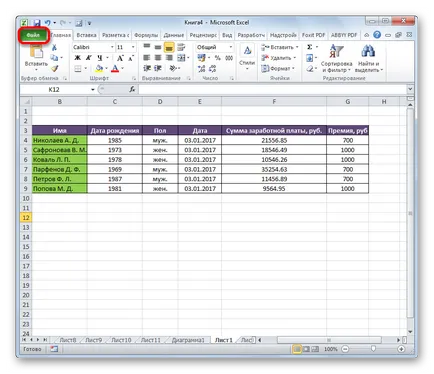The height and width of the screenshot is (374, 434).
Task: Open Сортировка и фильтр menu
Action: [336, 58]
